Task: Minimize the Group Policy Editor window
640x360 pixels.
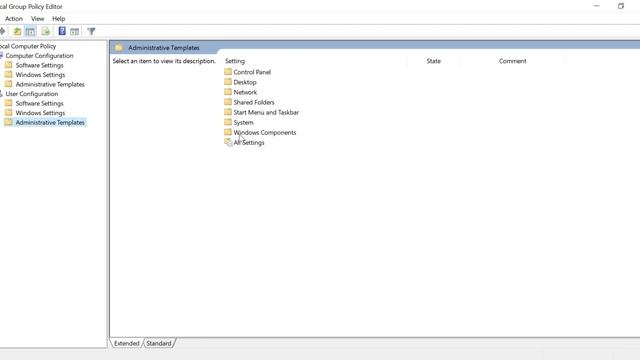Action: pyautogui.click(x=597, y=6)
